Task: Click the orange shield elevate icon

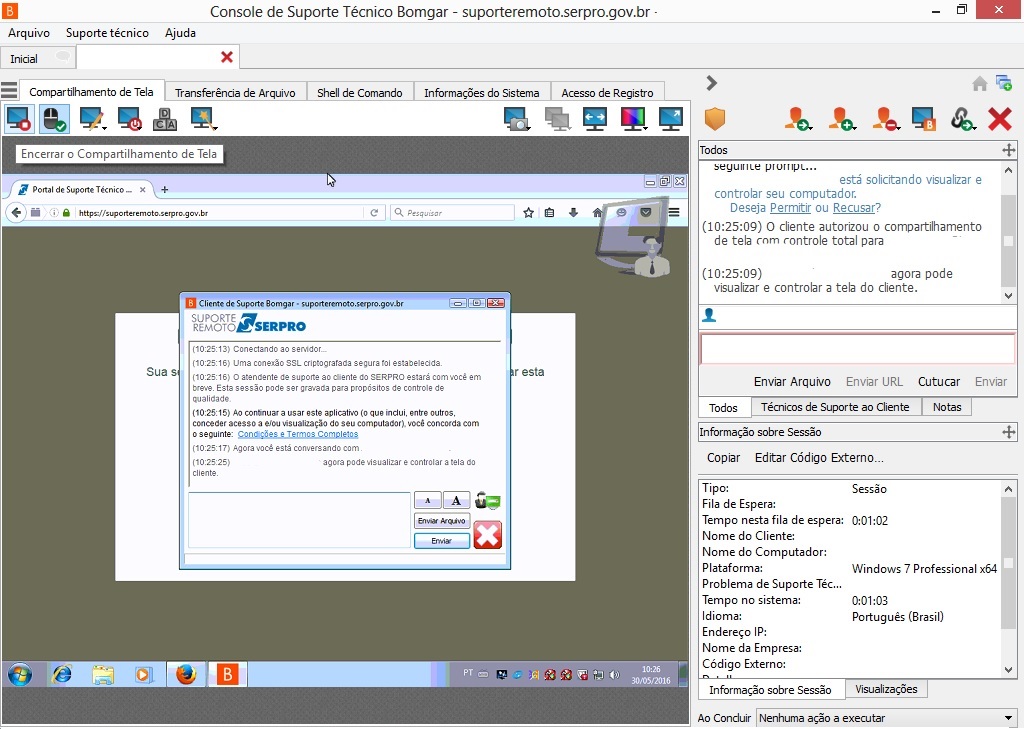Action: coord(715,119)
